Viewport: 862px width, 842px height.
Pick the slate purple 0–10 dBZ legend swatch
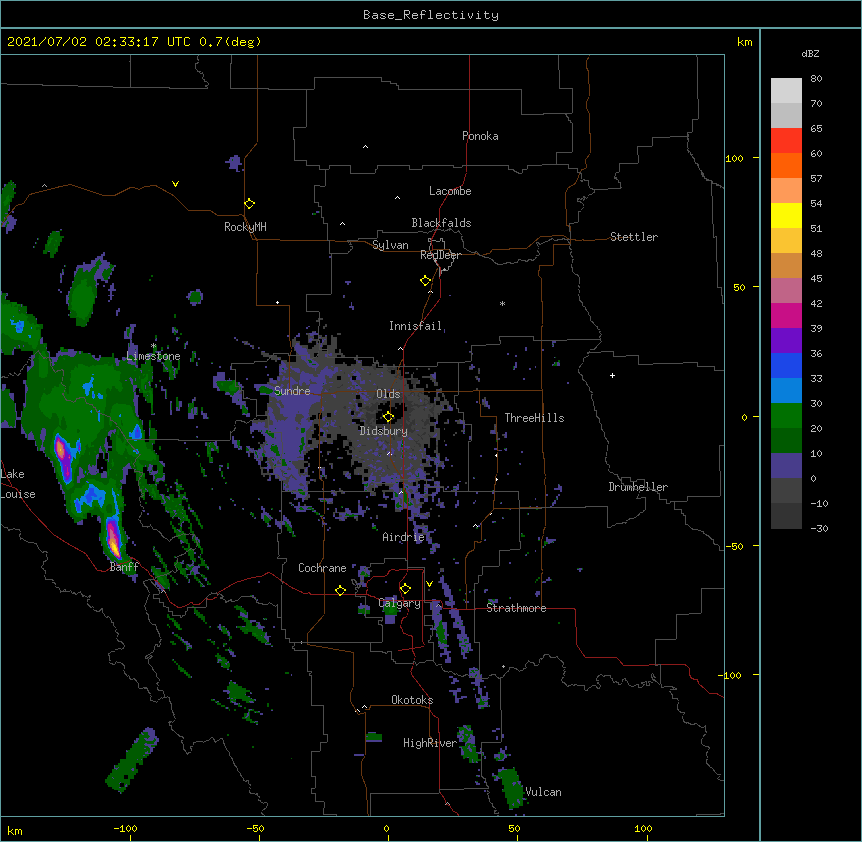pos(786,466)
